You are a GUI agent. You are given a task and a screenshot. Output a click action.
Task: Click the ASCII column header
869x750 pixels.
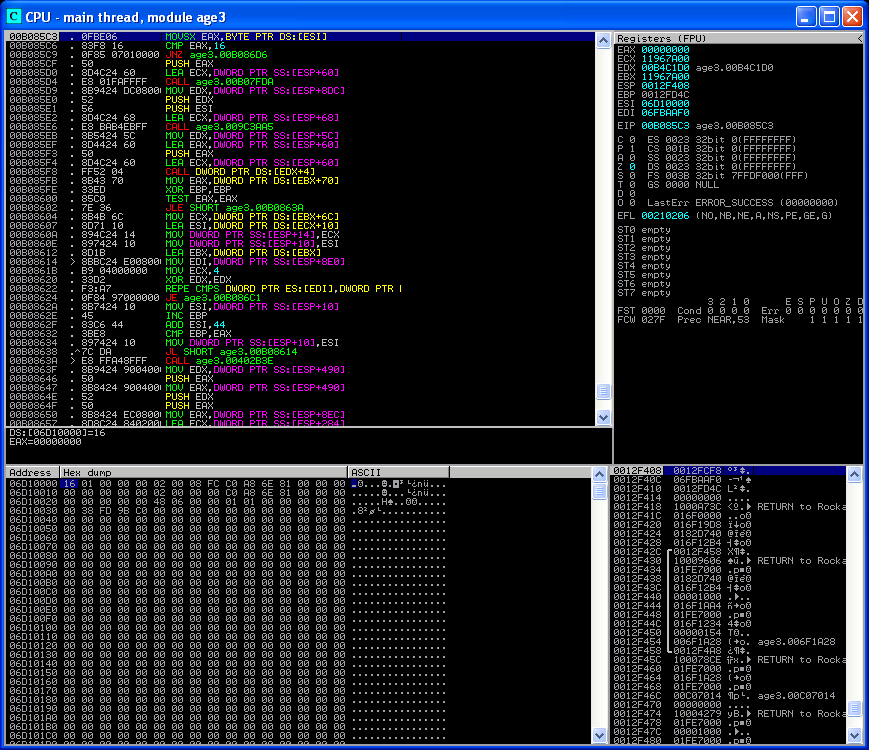point(398,472)
